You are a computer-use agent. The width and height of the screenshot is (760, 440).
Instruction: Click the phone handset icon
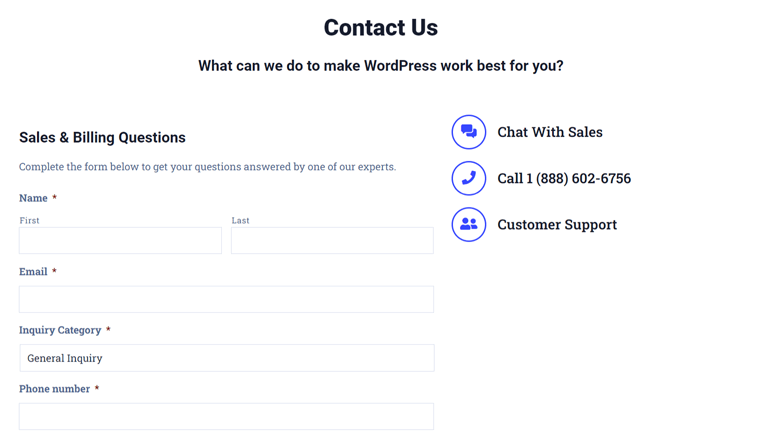469,178
